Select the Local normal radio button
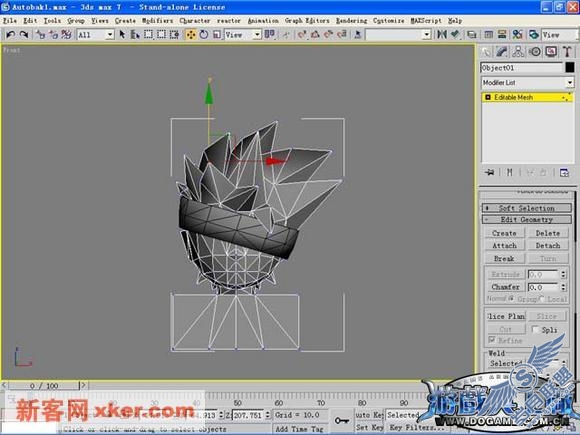The height and width of the screenshot is (435, 580). pyautogui.click(x=542, y=299)
